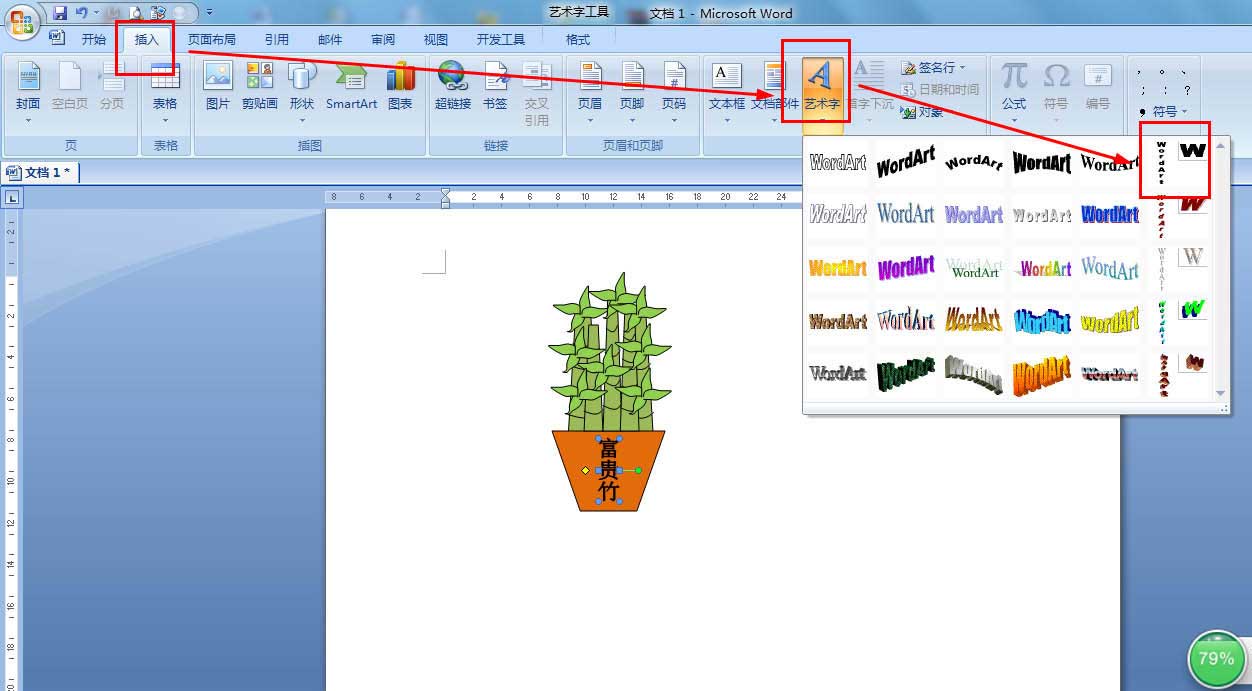
Task: Switch to the 页面布局 tab
Action: click(212, 40)
